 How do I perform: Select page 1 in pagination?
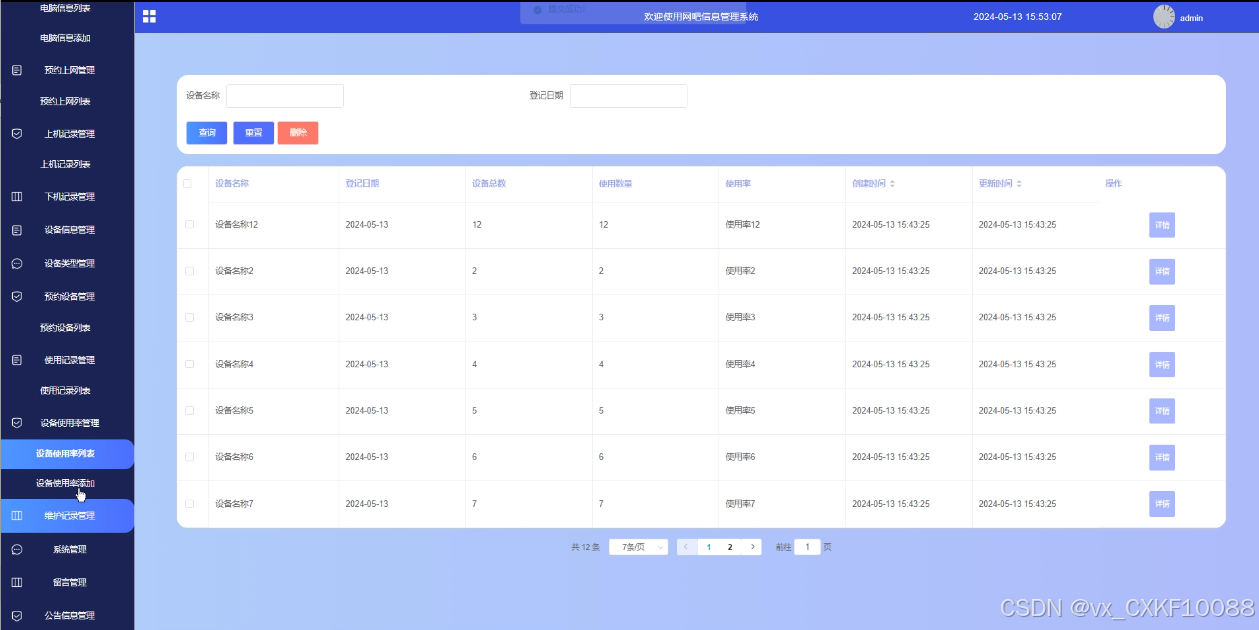click(709, 547)
